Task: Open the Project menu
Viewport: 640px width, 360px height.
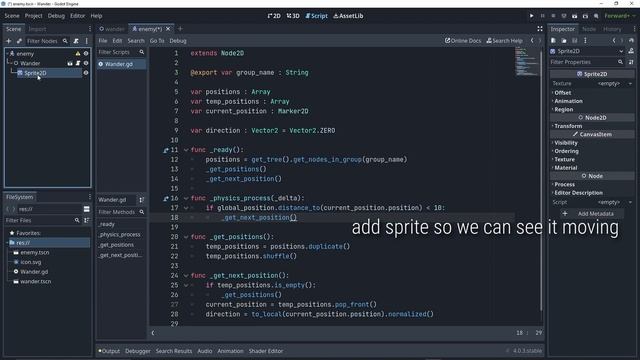Action: (33, 16)
